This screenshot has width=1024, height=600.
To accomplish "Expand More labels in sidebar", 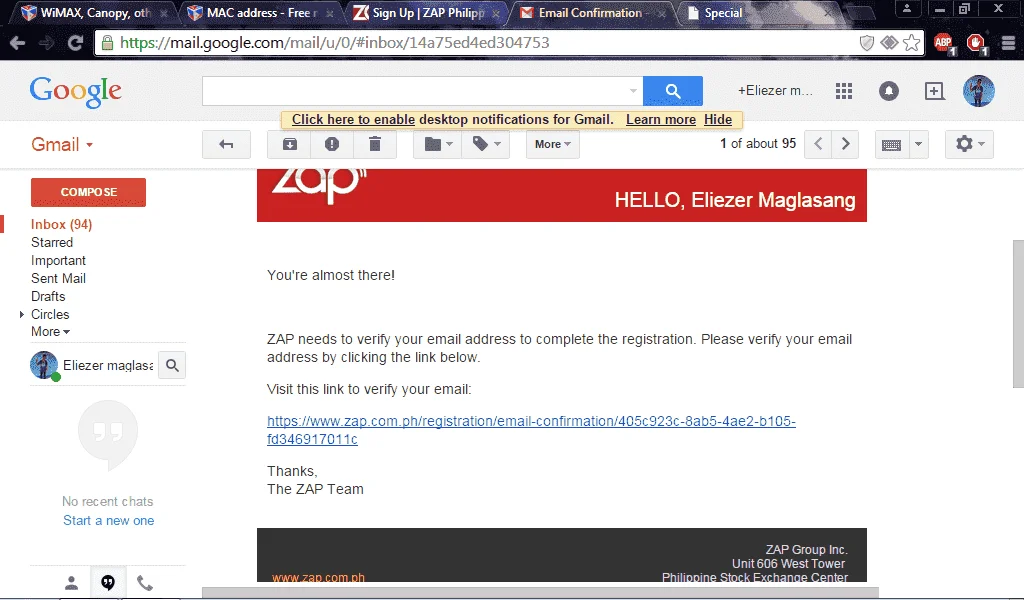I will pyautogui.click(x=50, y=332).
